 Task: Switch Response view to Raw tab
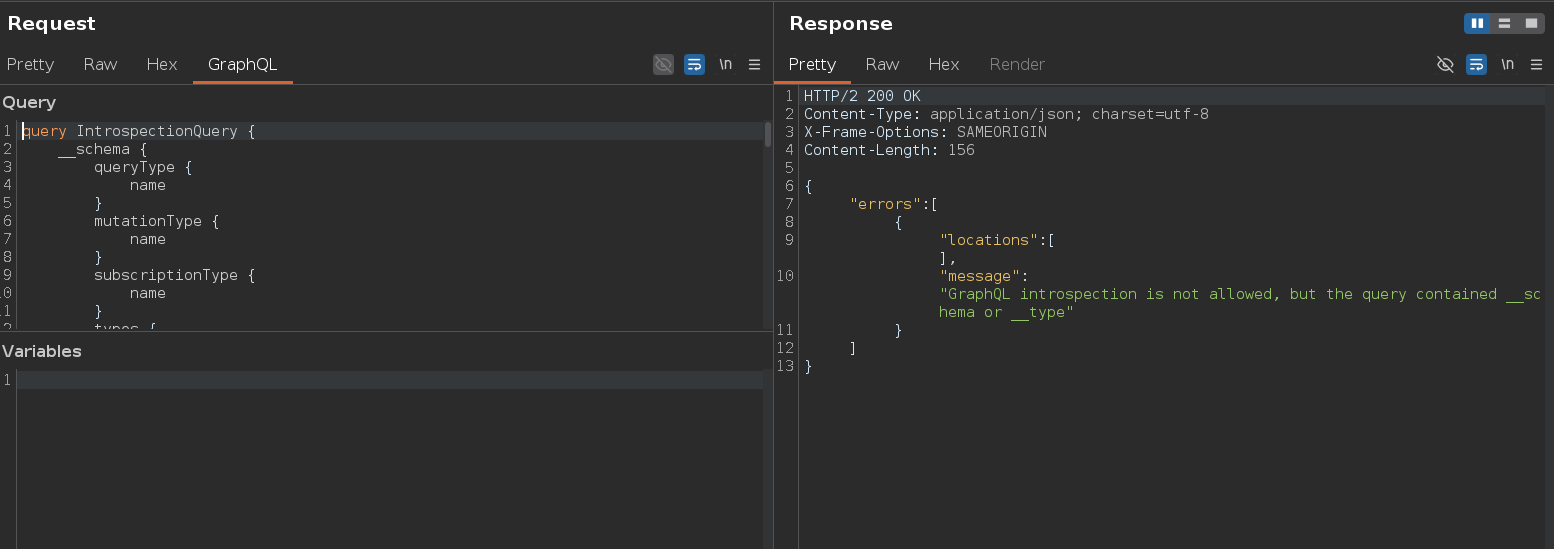[882, 64]
